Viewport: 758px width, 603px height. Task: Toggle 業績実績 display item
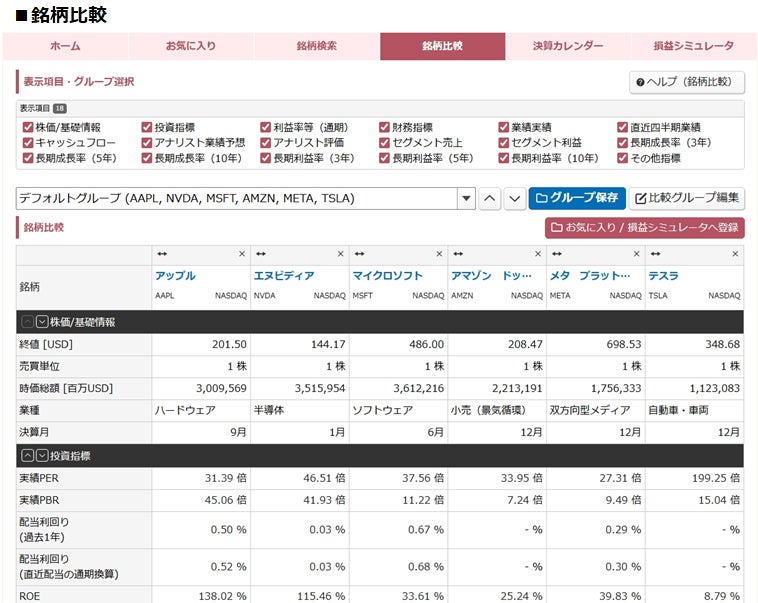[504, 127]
